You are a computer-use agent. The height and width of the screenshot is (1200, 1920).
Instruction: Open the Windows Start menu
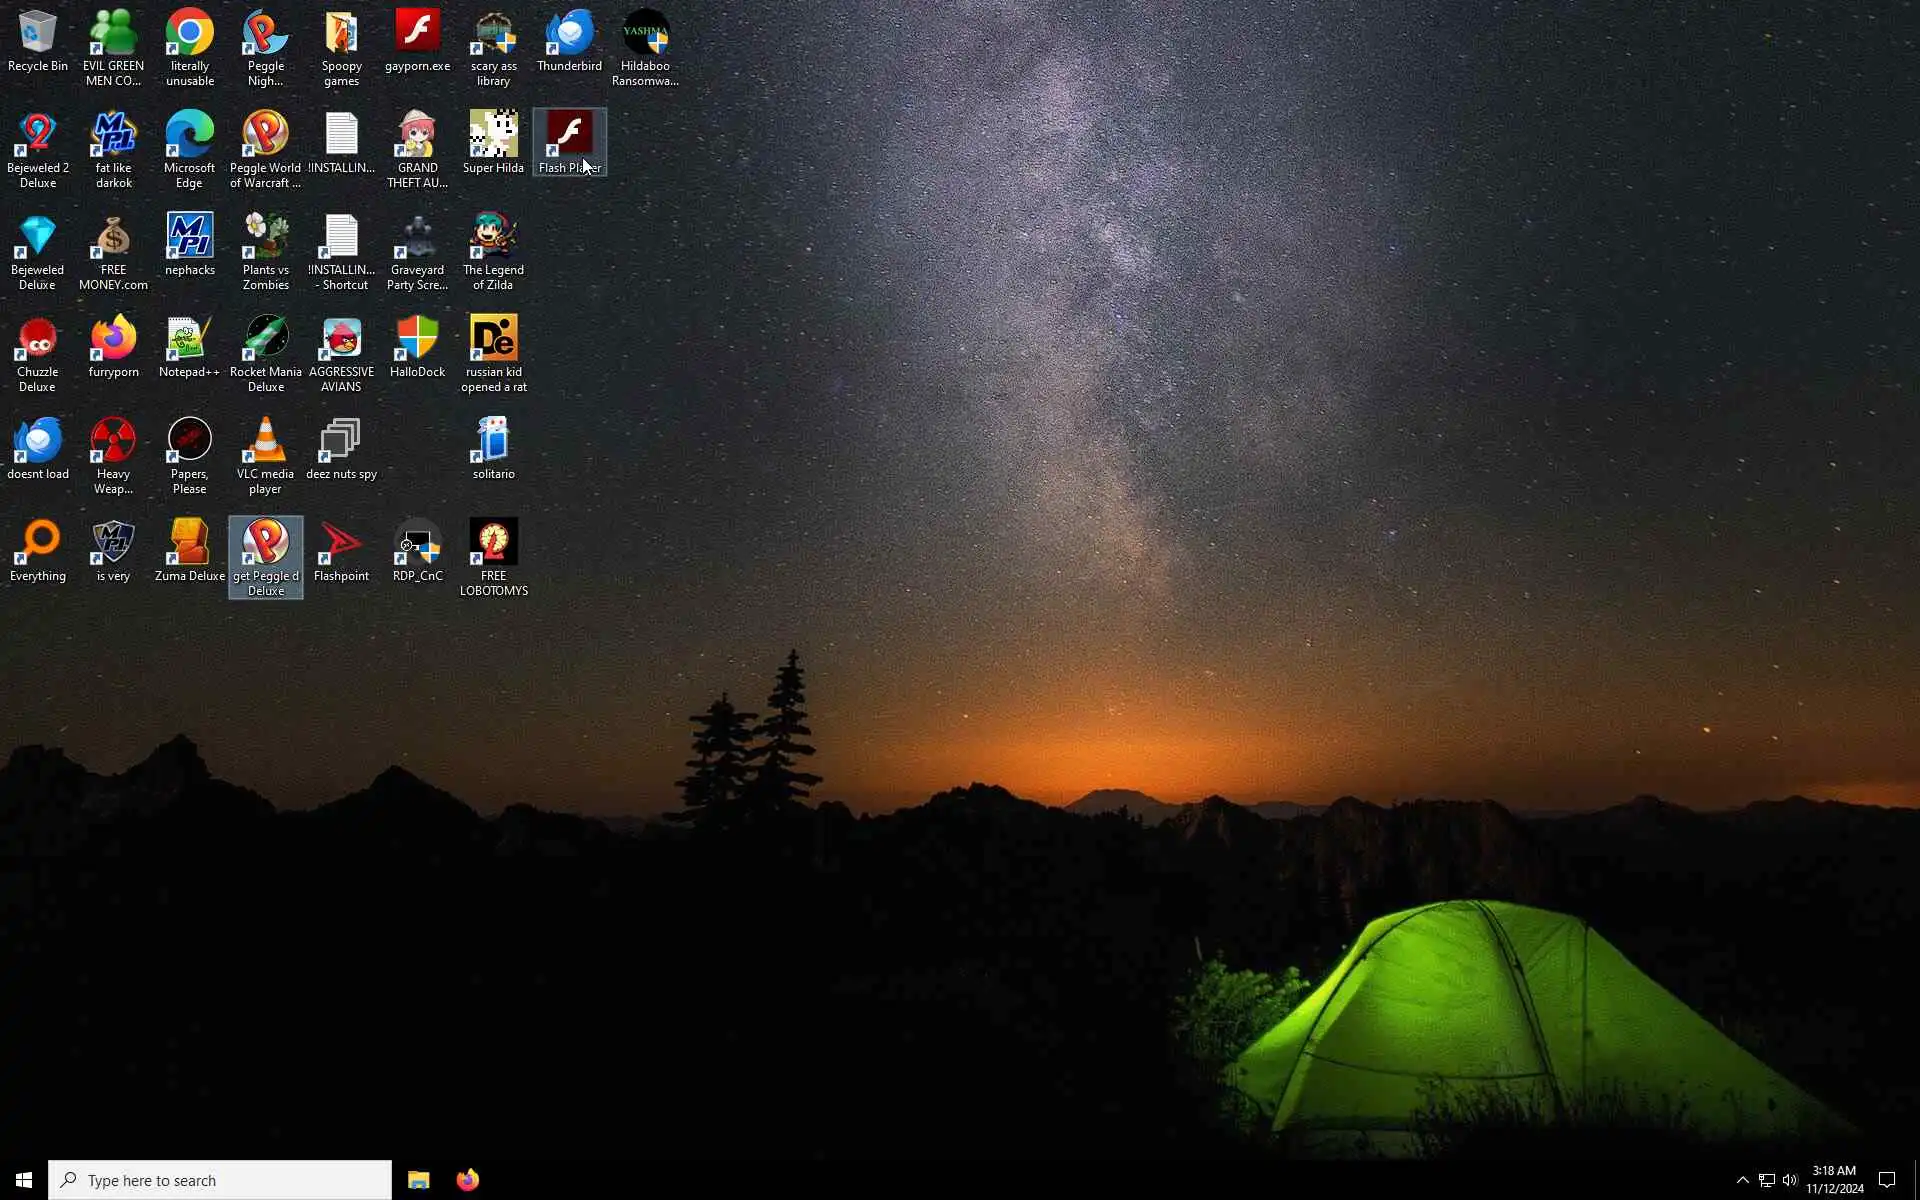24,1180
